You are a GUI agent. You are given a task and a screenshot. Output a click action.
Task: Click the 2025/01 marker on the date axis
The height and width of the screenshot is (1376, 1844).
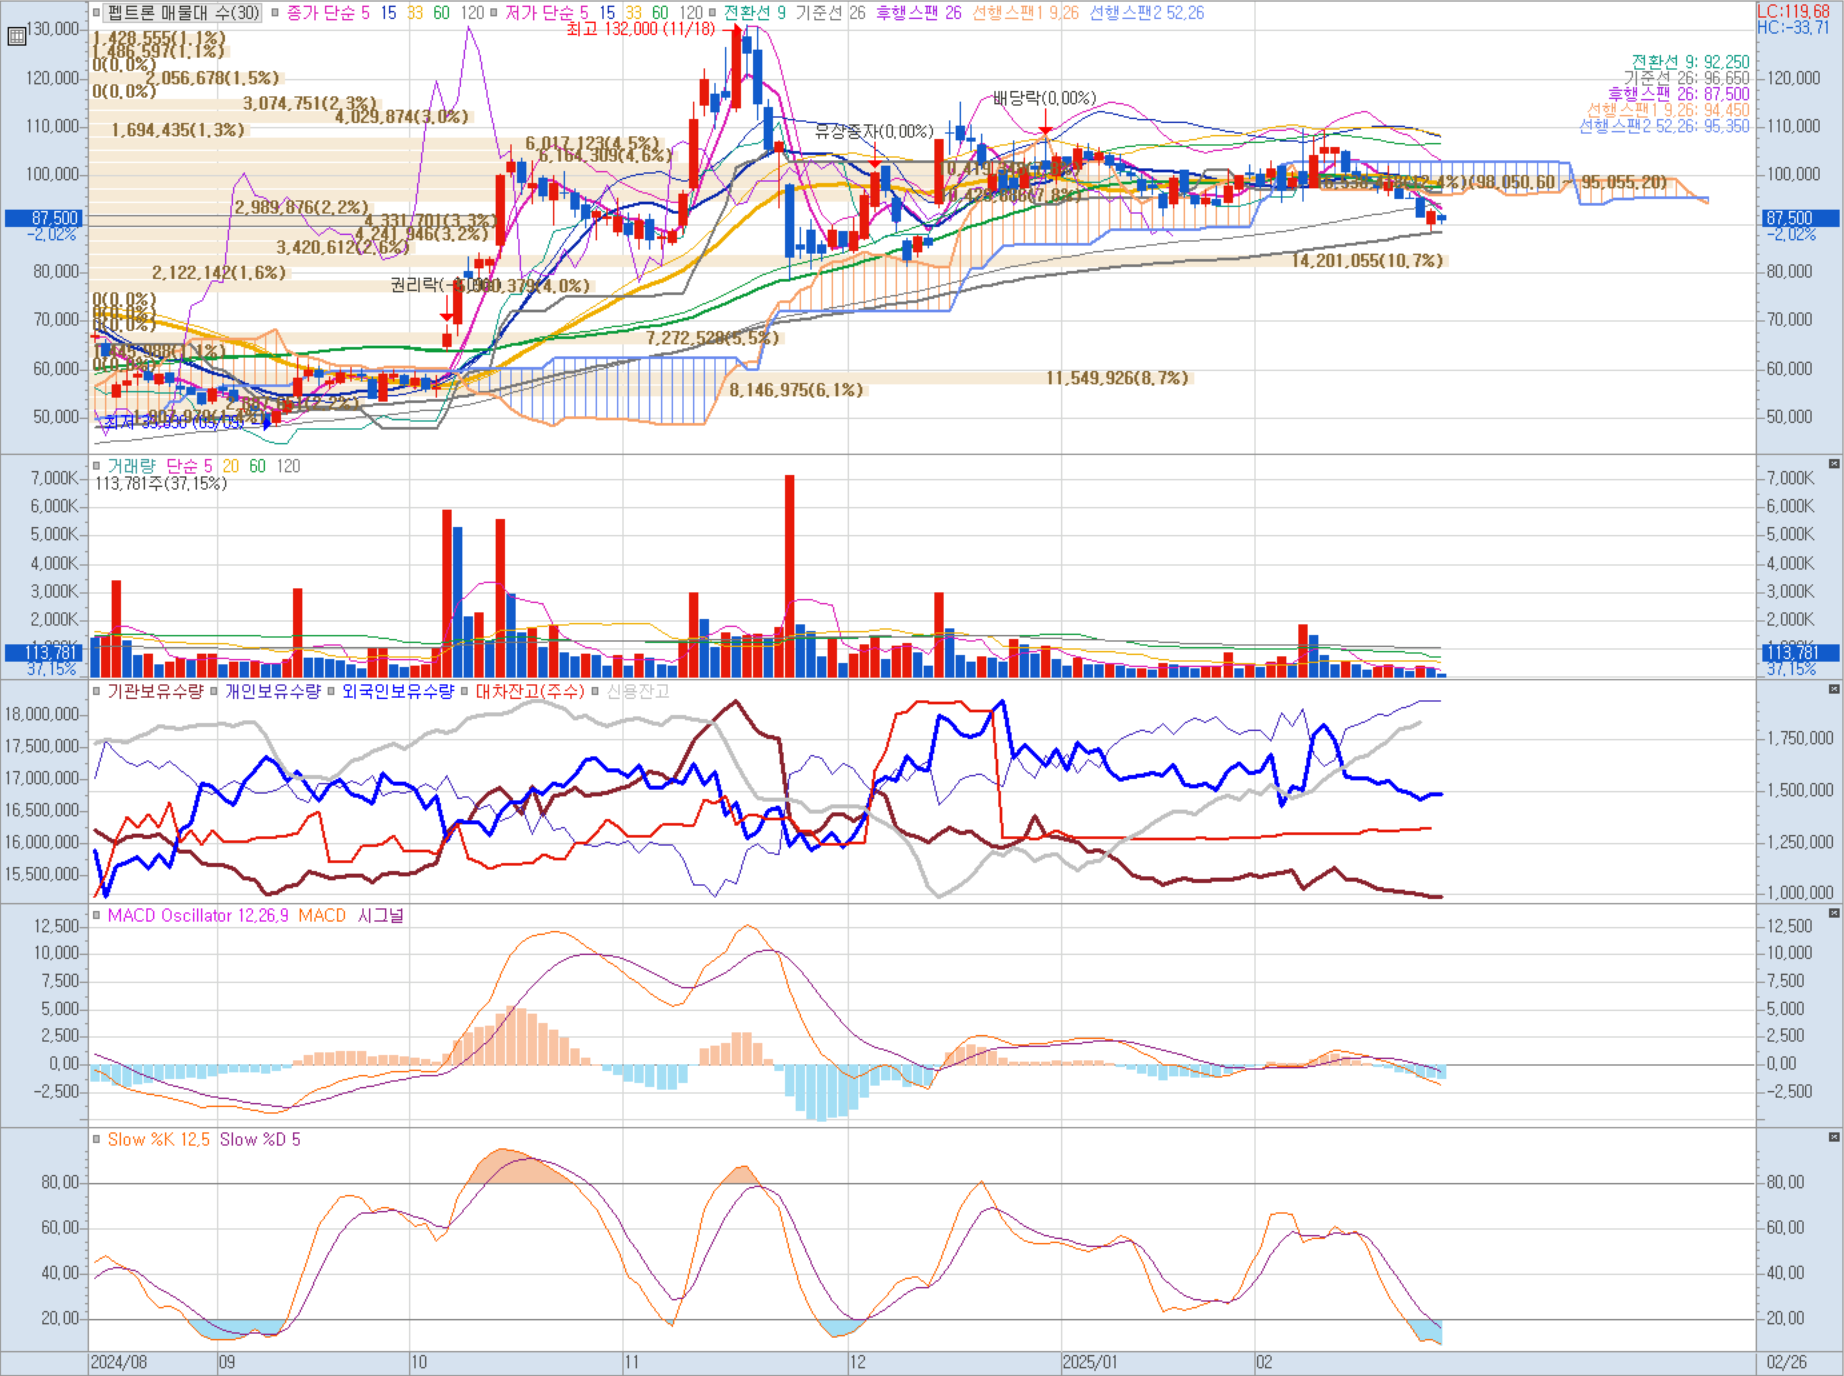coord(1090,1363)
